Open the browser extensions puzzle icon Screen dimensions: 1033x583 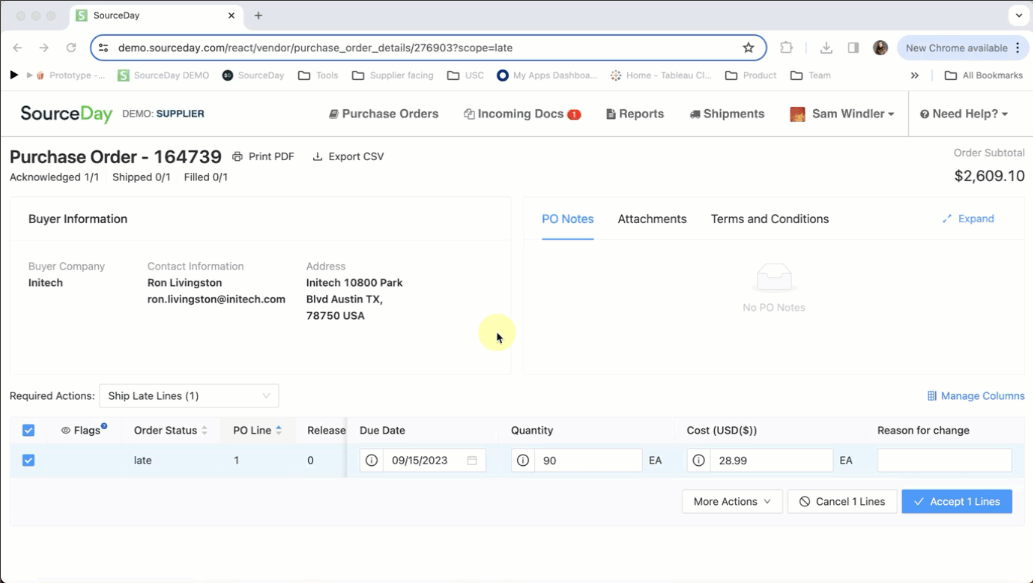pyautogui.click(x=787, y=47)
